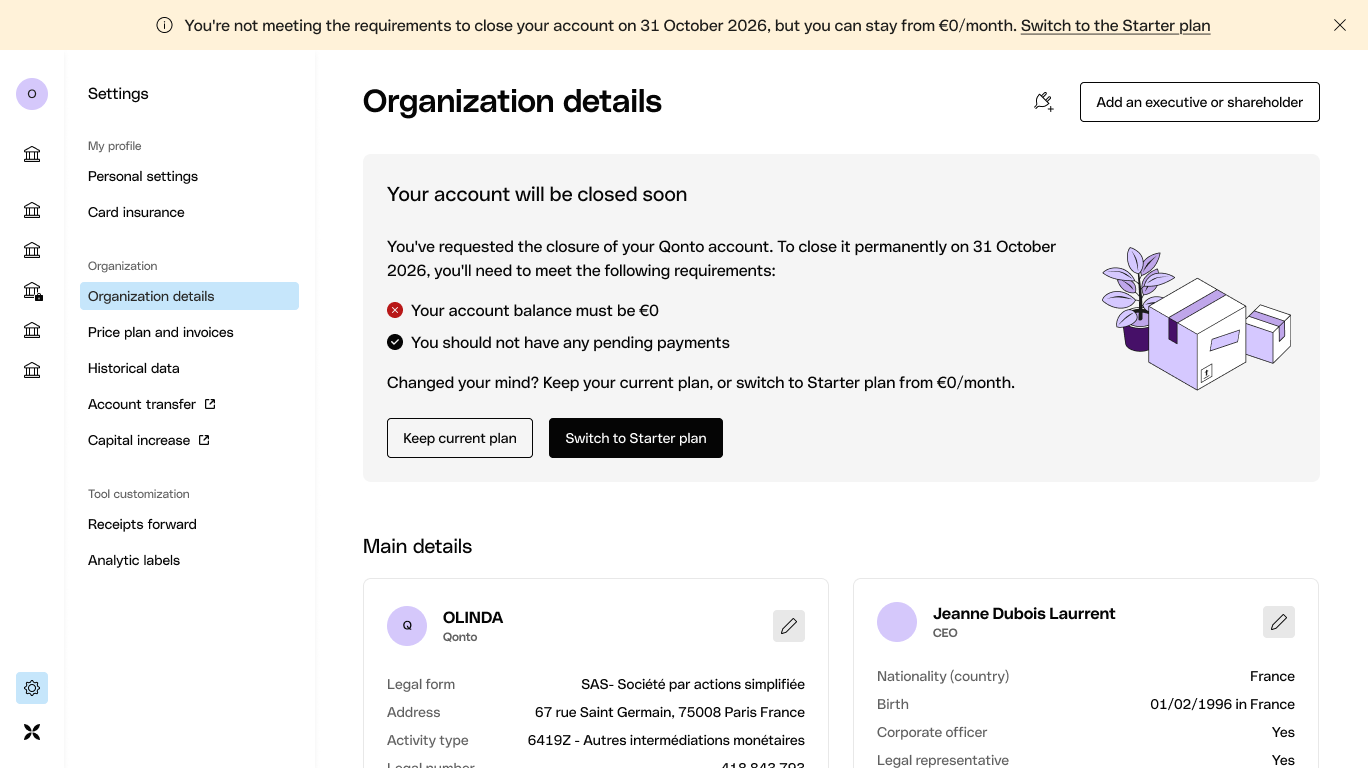This screenshot has width=1368, height=768.
Task: Click the settings gear icon in sidebar
Action: click(32, 688)
